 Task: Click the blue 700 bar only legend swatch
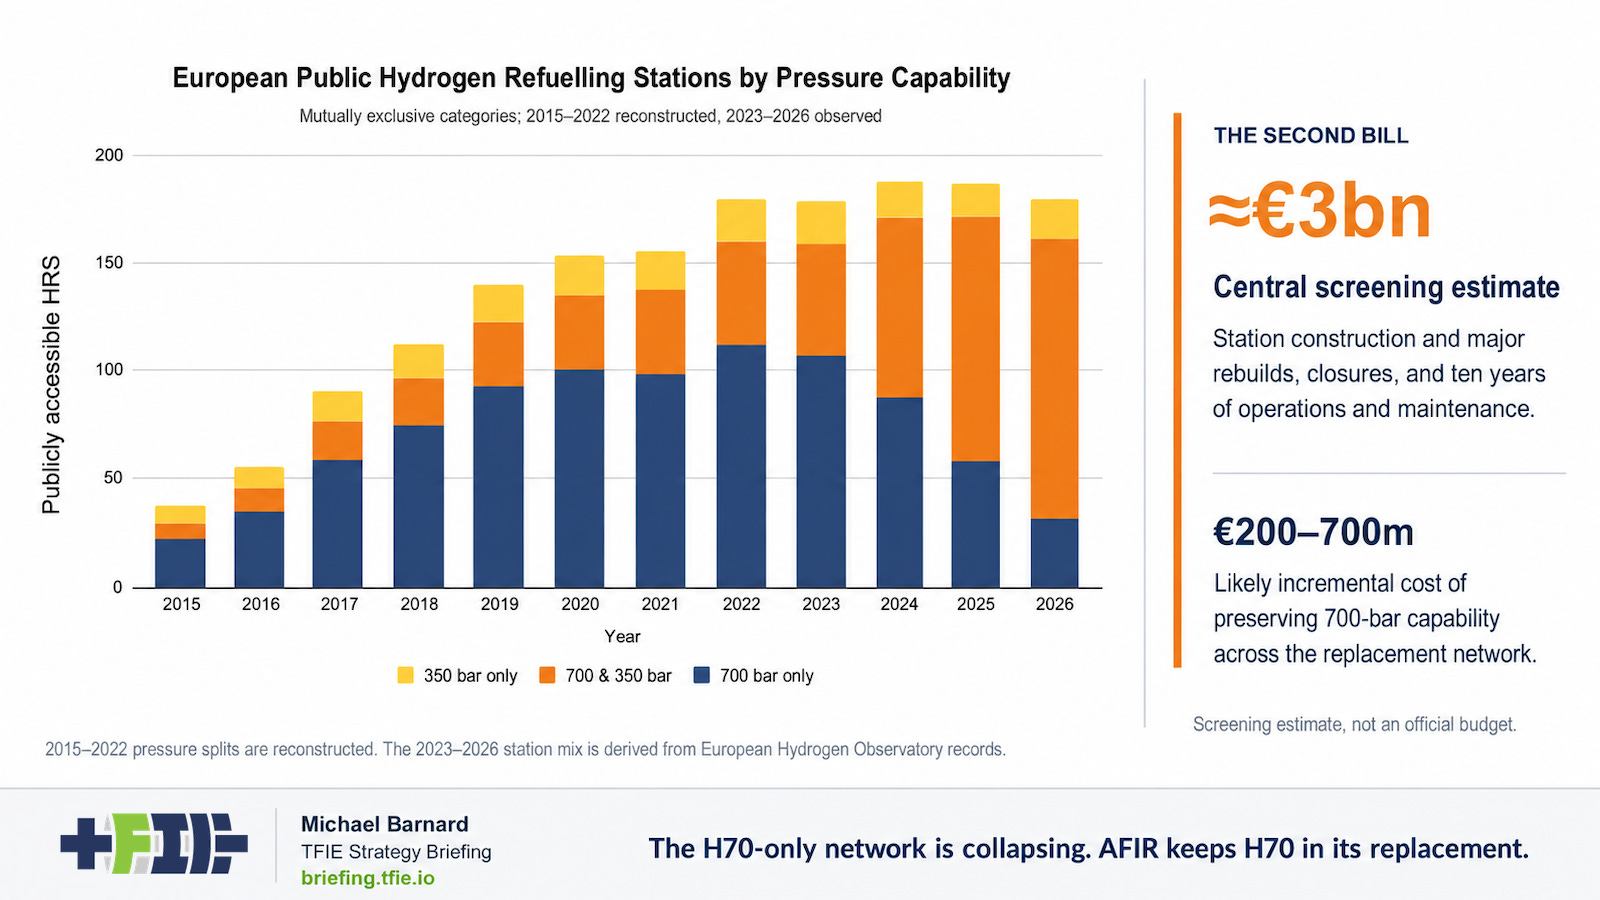coord(702,675)
